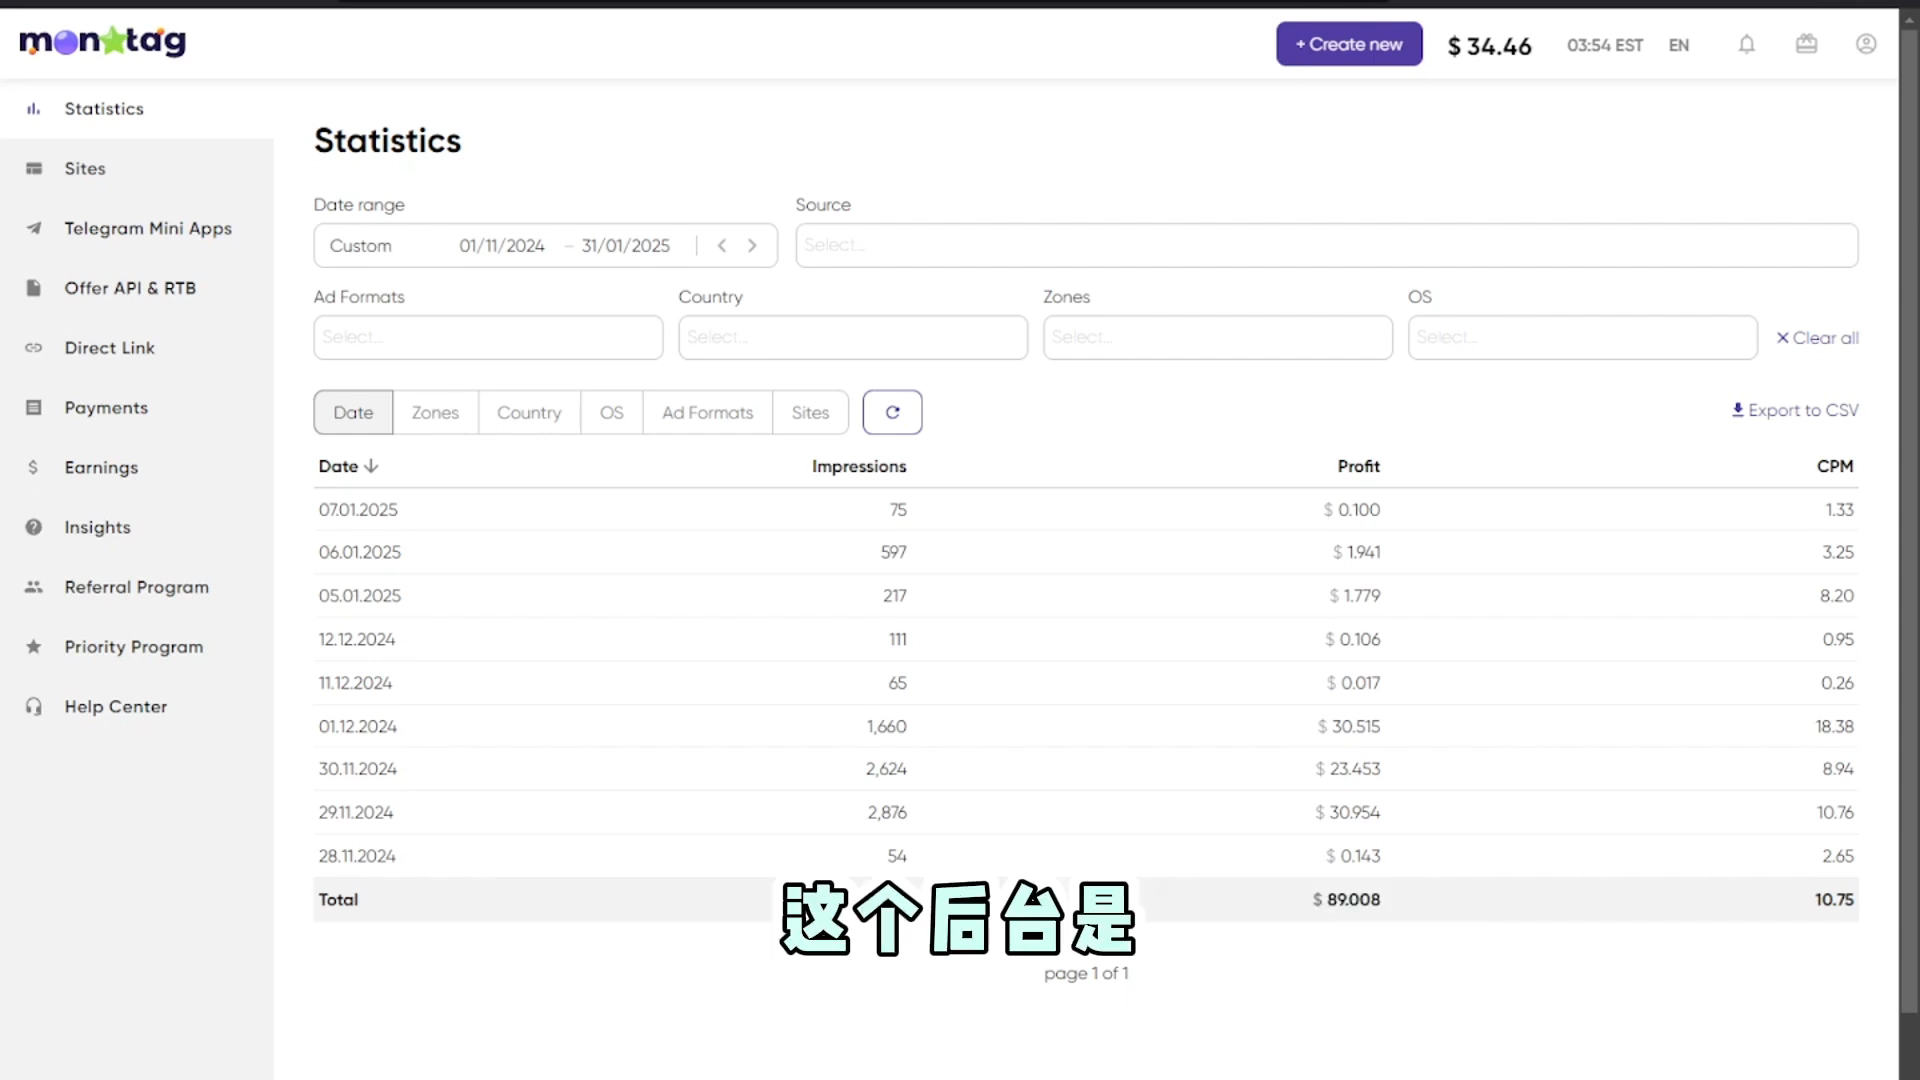Click the Statistics bar-chart sidebar icon
This screenshot has height=1080, width=1920.
[34, 109]
